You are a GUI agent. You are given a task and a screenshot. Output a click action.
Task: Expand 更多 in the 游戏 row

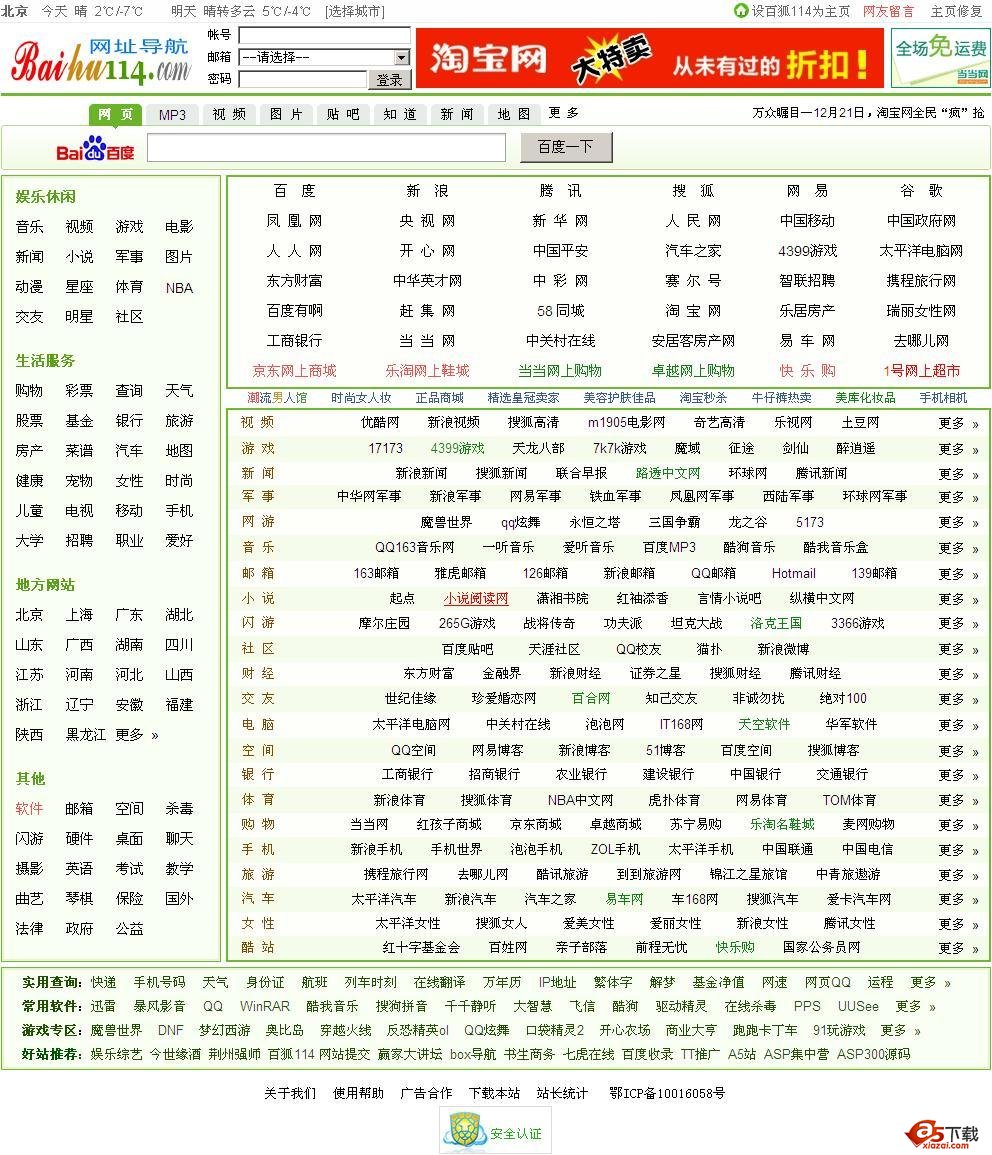click(x=958, y=449)
